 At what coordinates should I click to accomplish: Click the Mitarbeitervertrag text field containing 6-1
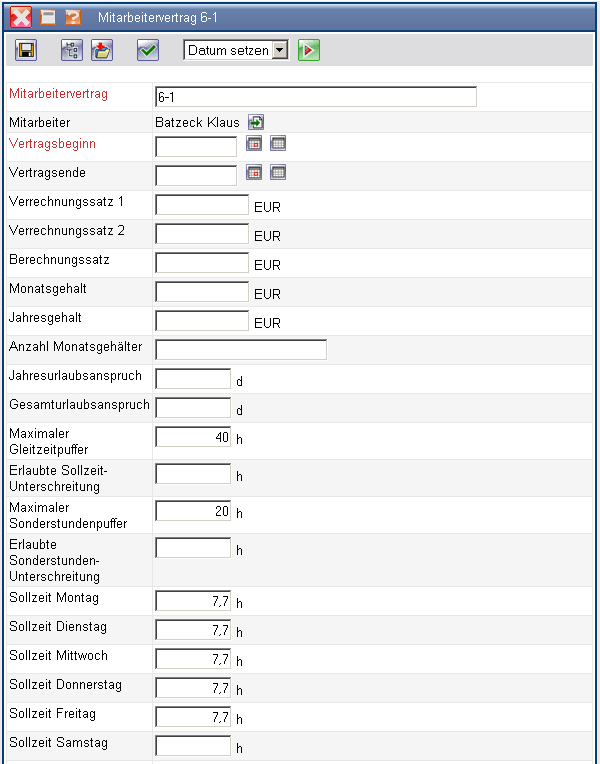pos(316,96)
